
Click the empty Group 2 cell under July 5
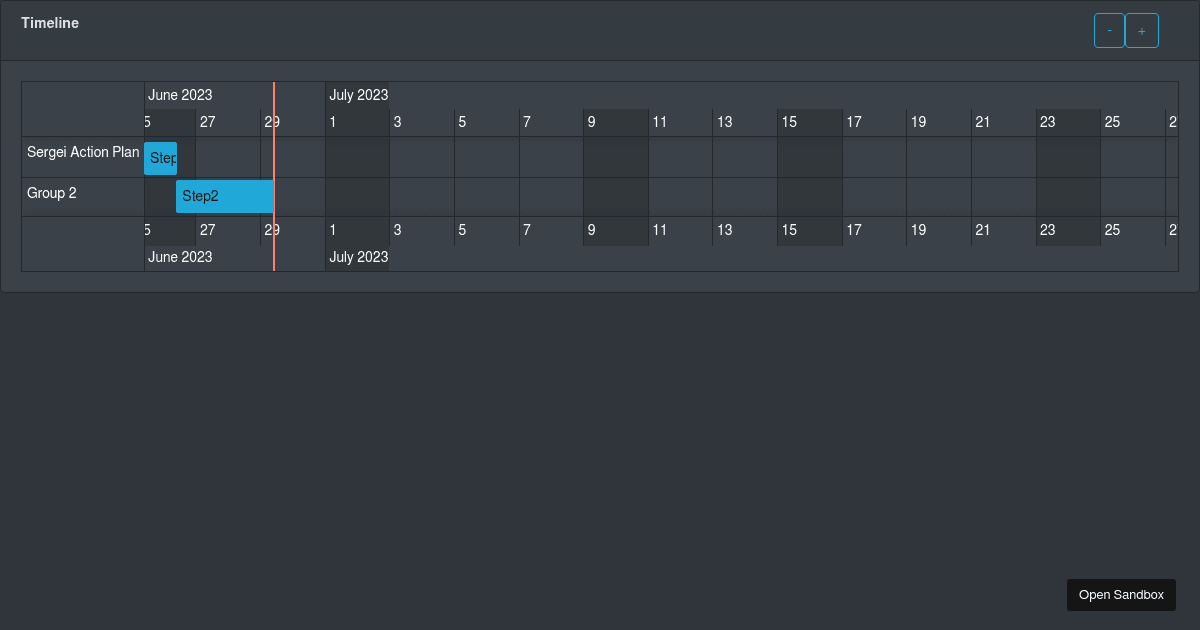[x=486, y=196]
